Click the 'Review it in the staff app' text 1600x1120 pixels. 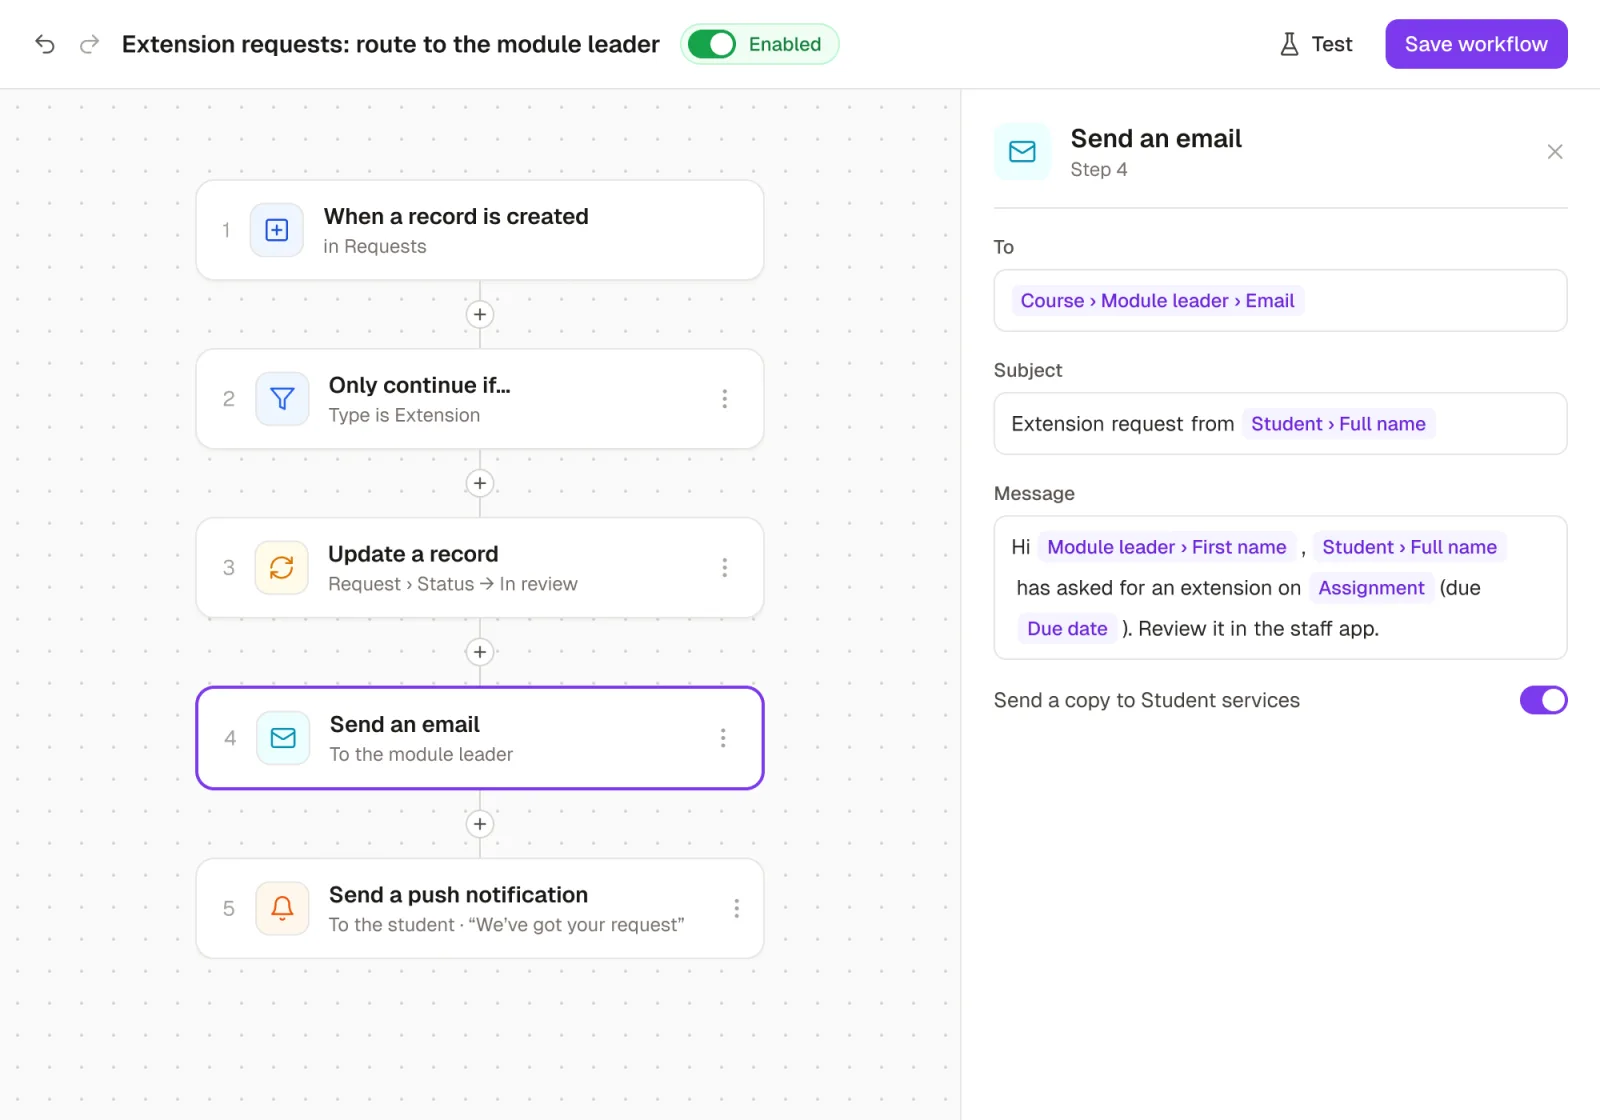[x=1258, y=629]
